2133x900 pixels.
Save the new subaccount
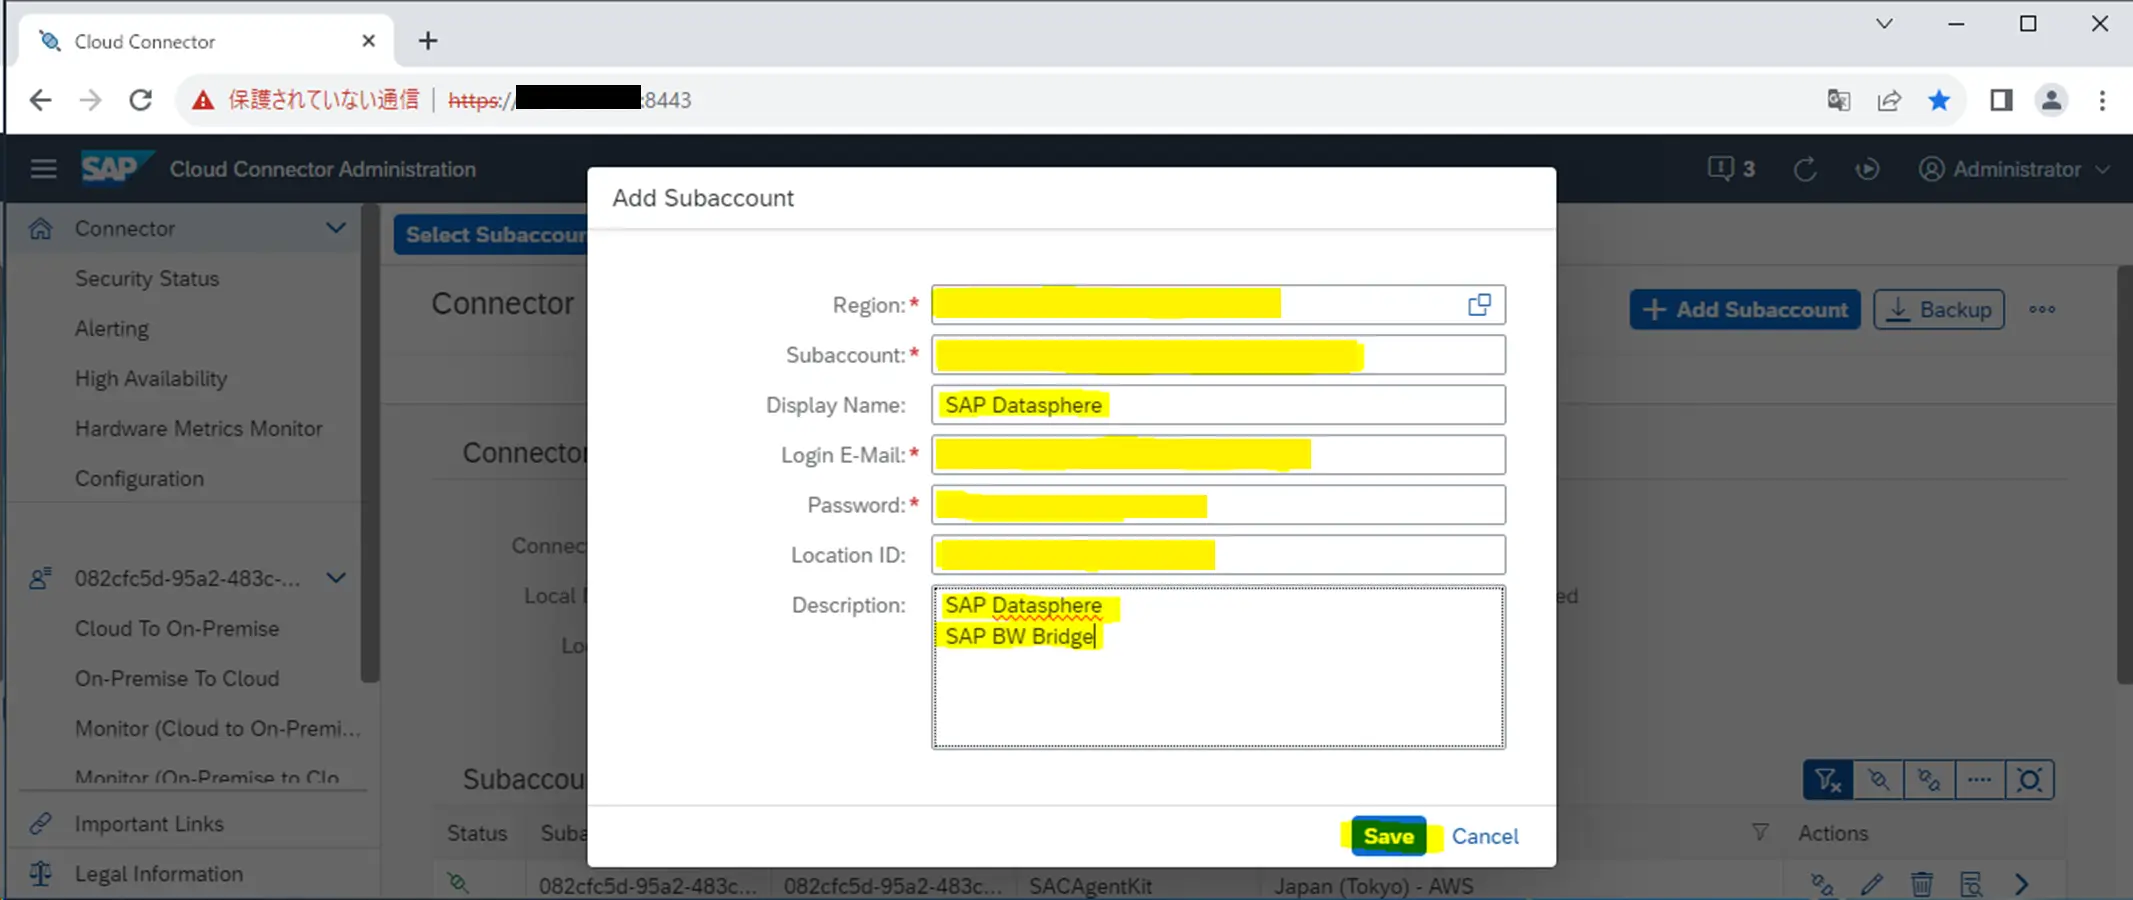click(1389, 836)
